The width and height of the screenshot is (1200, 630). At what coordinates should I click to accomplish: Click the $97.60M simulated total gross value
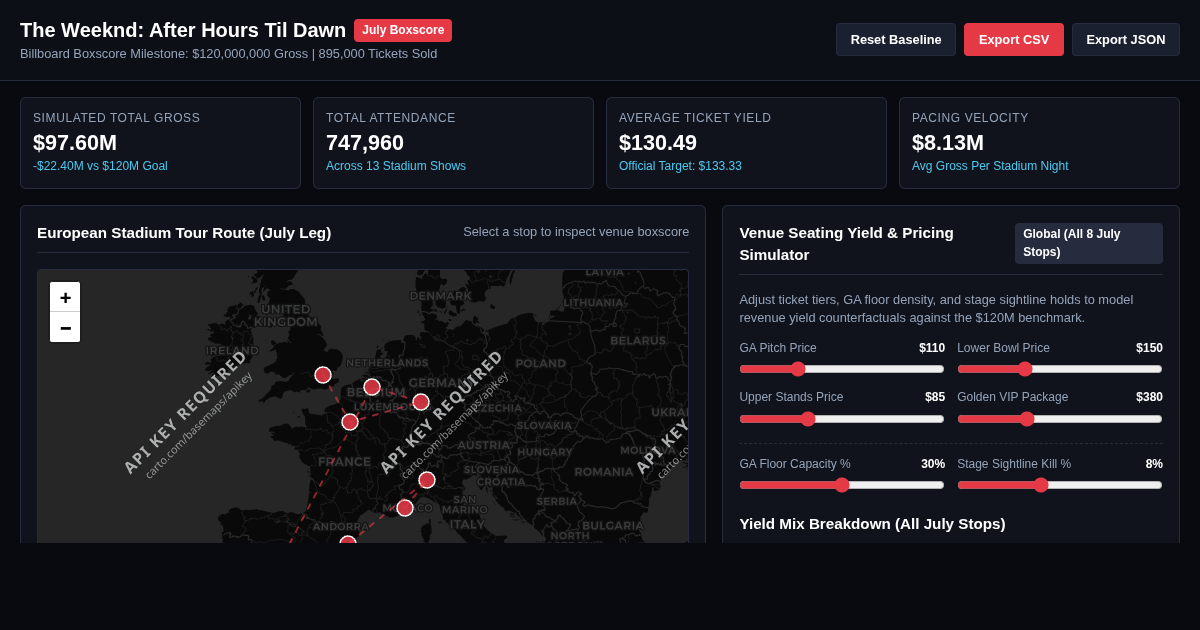[75, 143]
